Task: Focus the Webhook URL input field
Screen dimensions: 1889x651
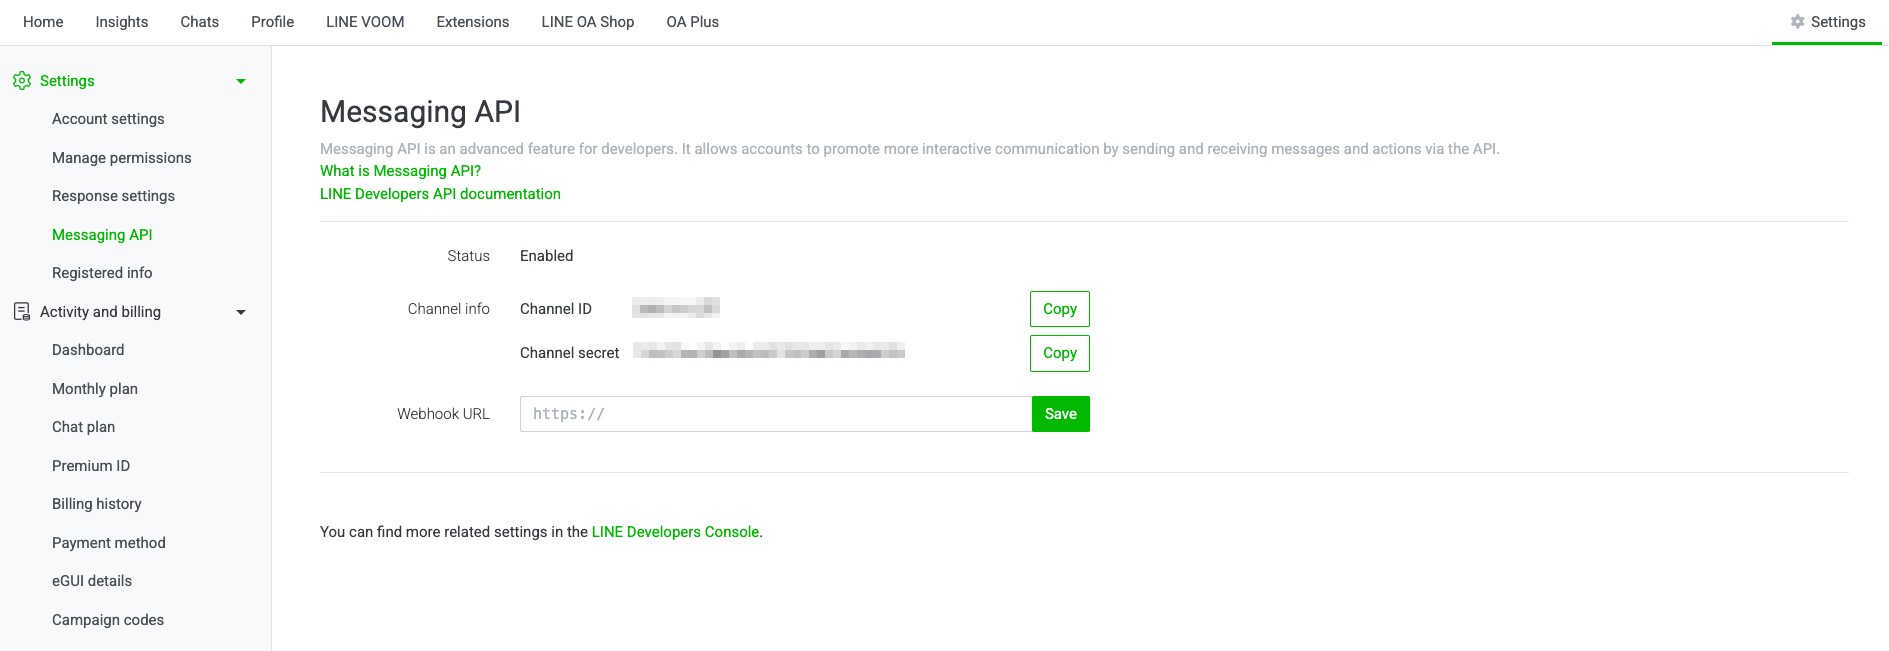Action: 776,414
